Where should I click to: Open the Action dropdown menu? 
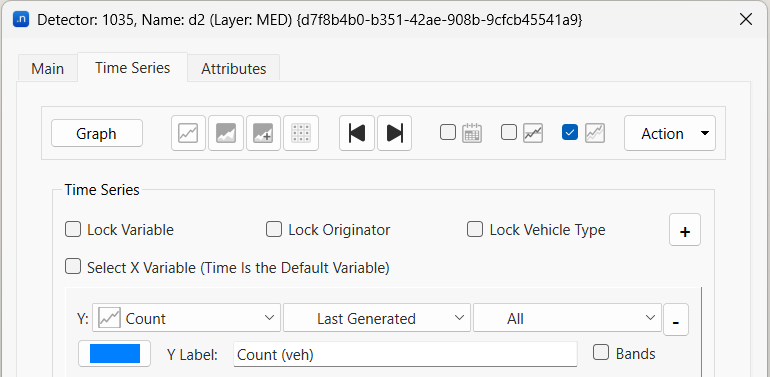click(x=670, y=133)
